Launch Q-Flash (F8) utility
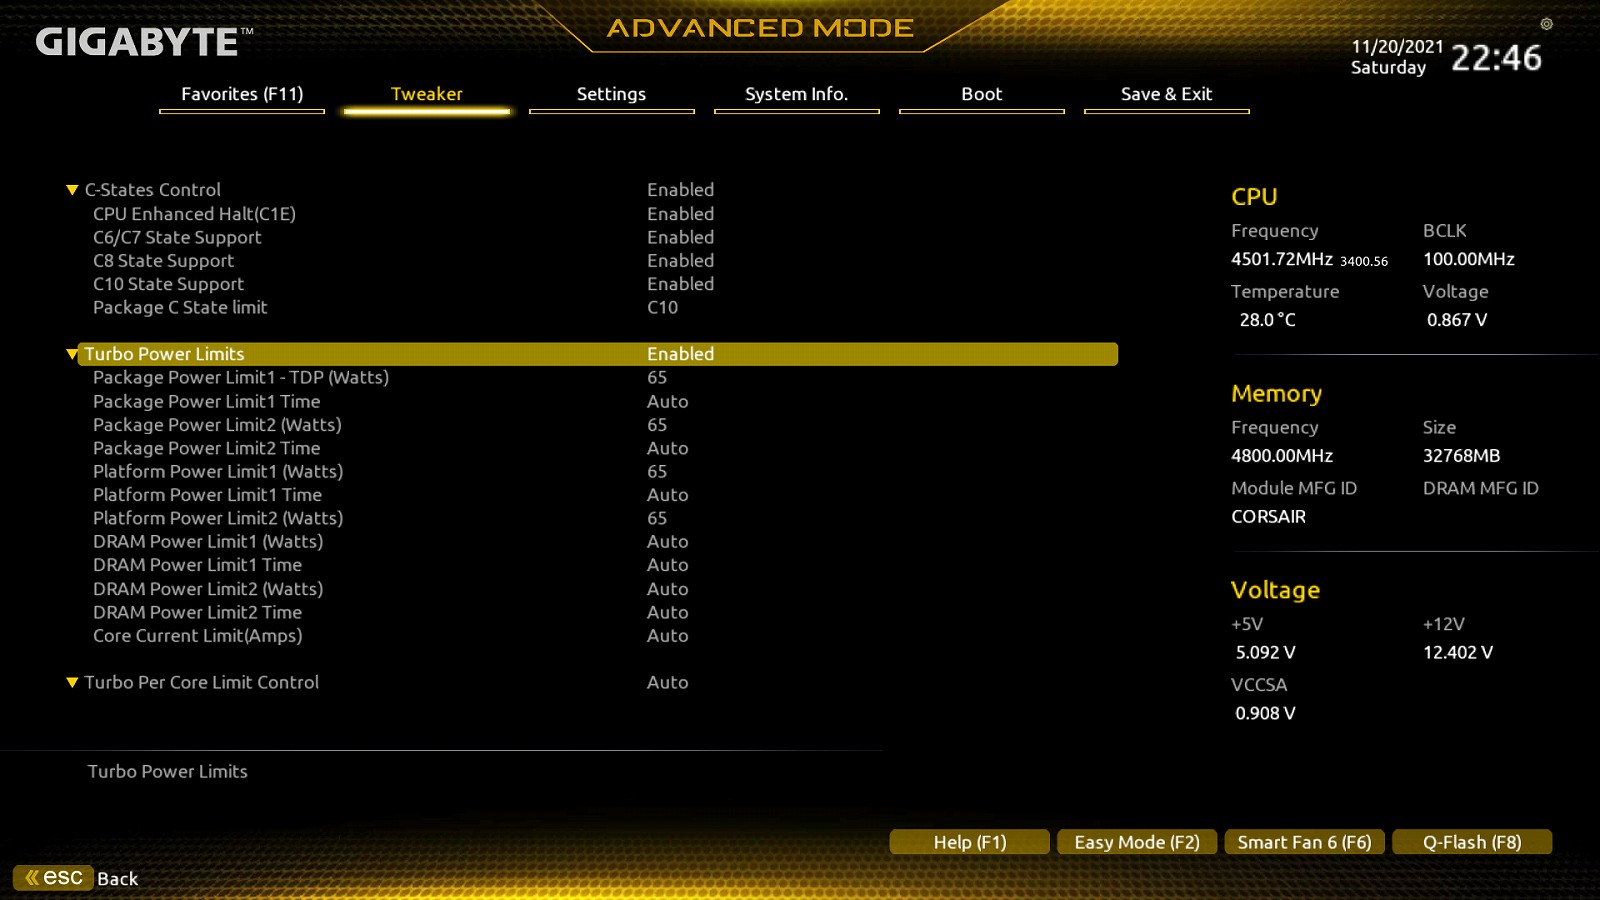Image resolution: width=1600 pixels, height=900 pixels. click(1472, 842)
